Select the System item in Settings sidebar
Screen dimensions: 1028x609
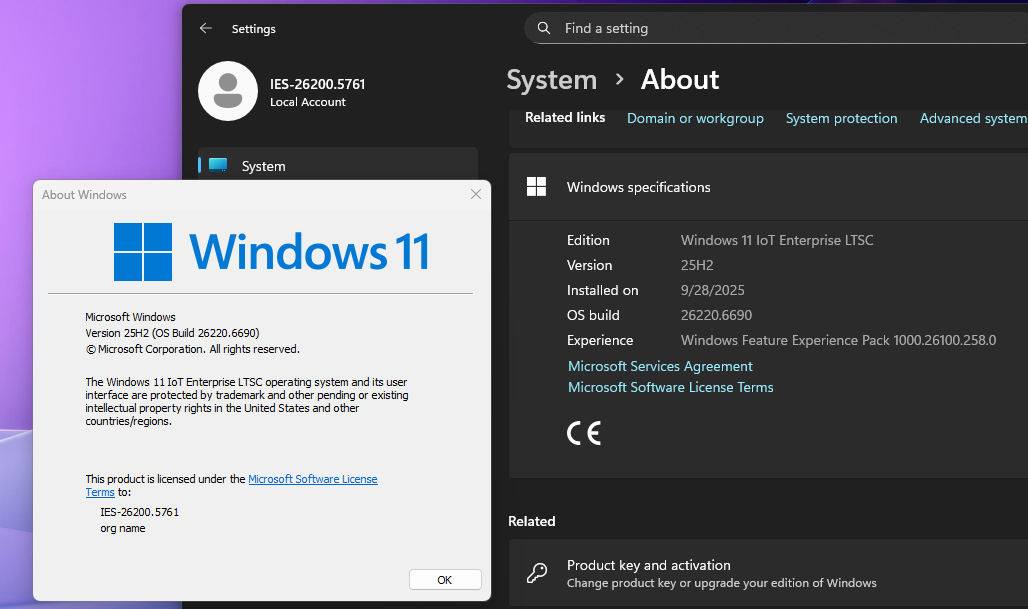(x=338, y=166)
